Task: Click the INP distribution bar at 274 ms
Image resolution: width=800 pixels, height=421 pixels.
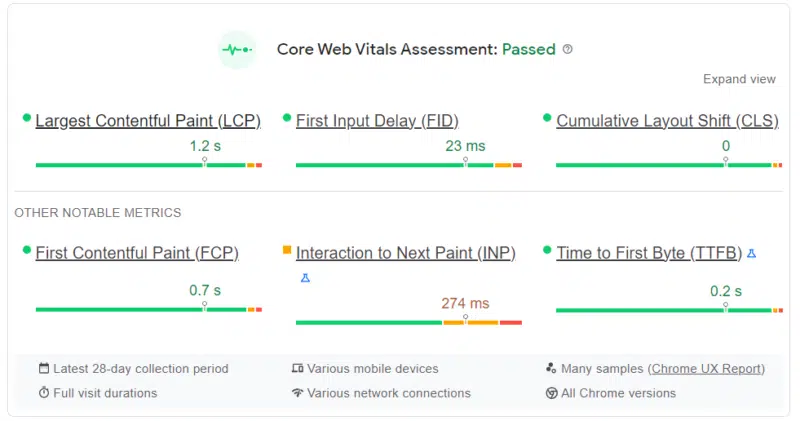Action: pyautogui.click(x=466, y=321)
